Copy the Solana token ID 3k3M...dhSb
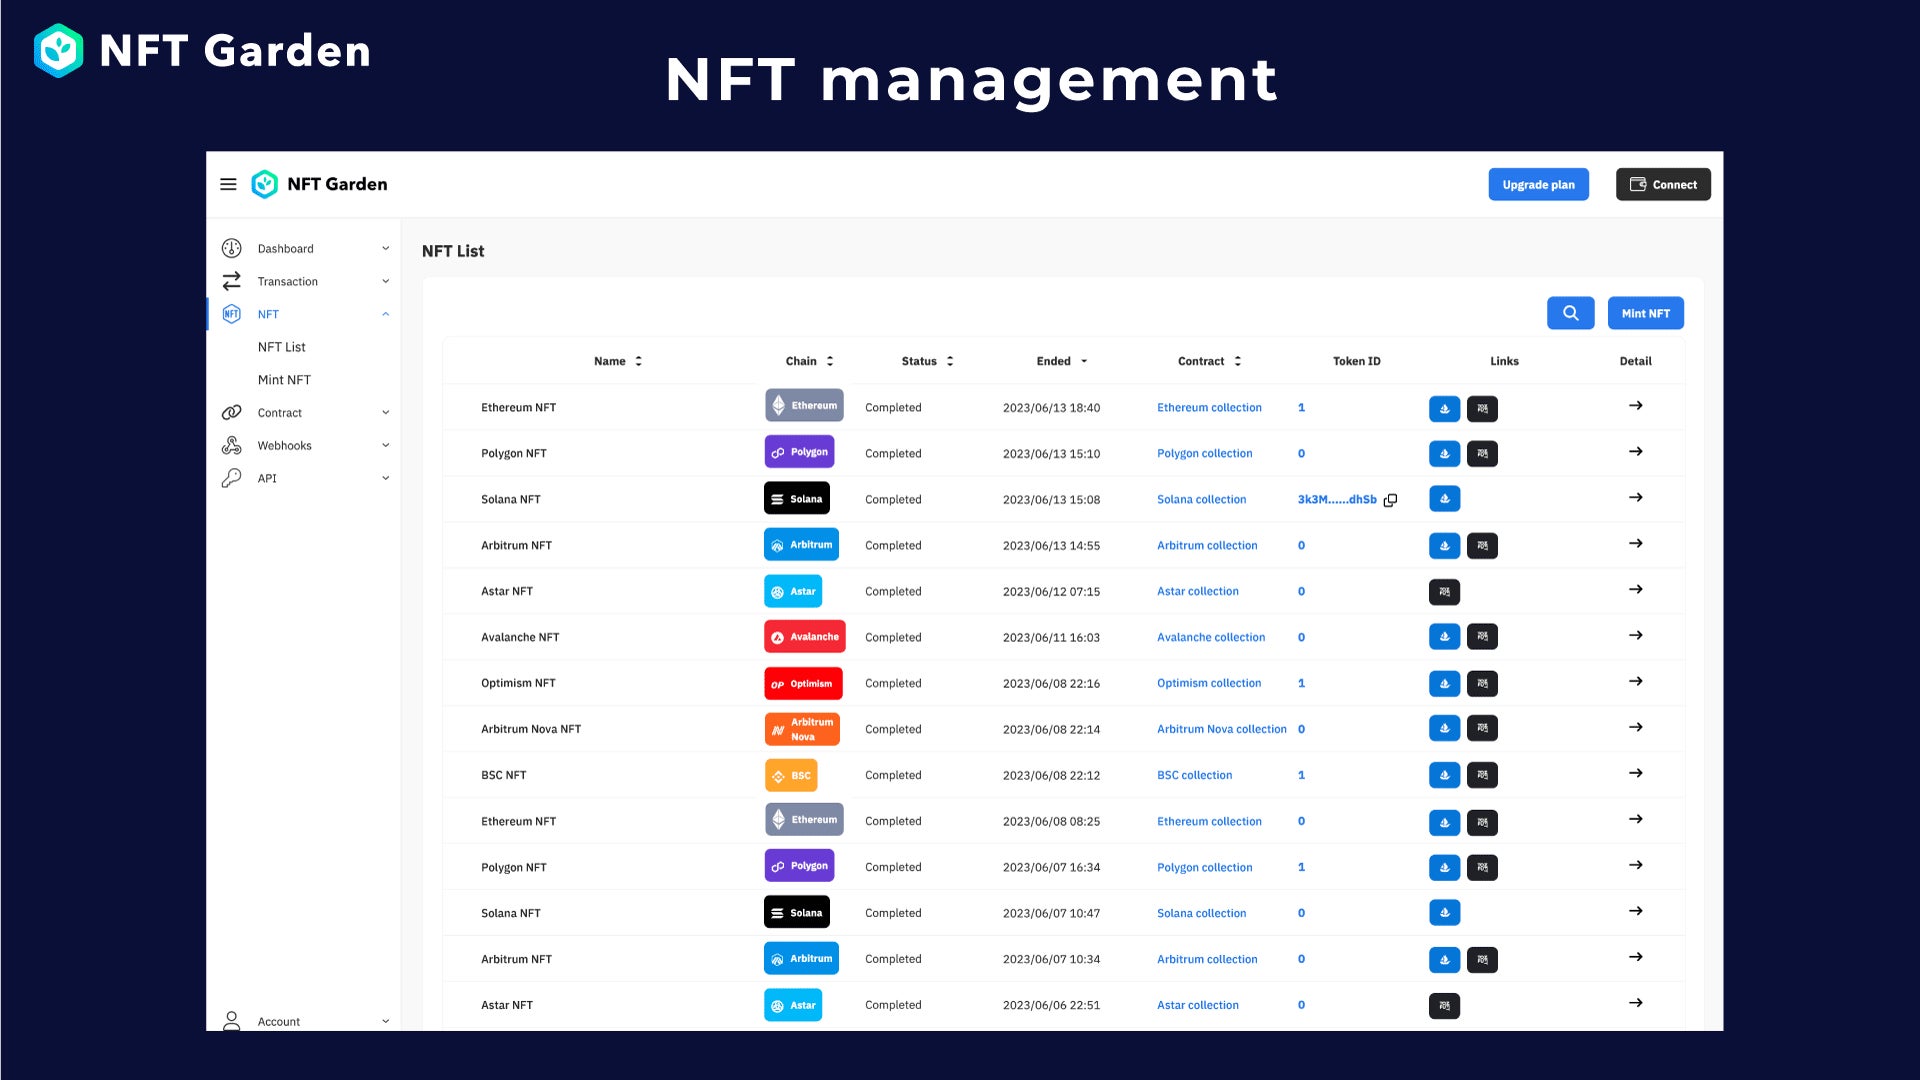Image resolution: width=1920 pixels, height=1080 pixels. tap(1390, 500)
